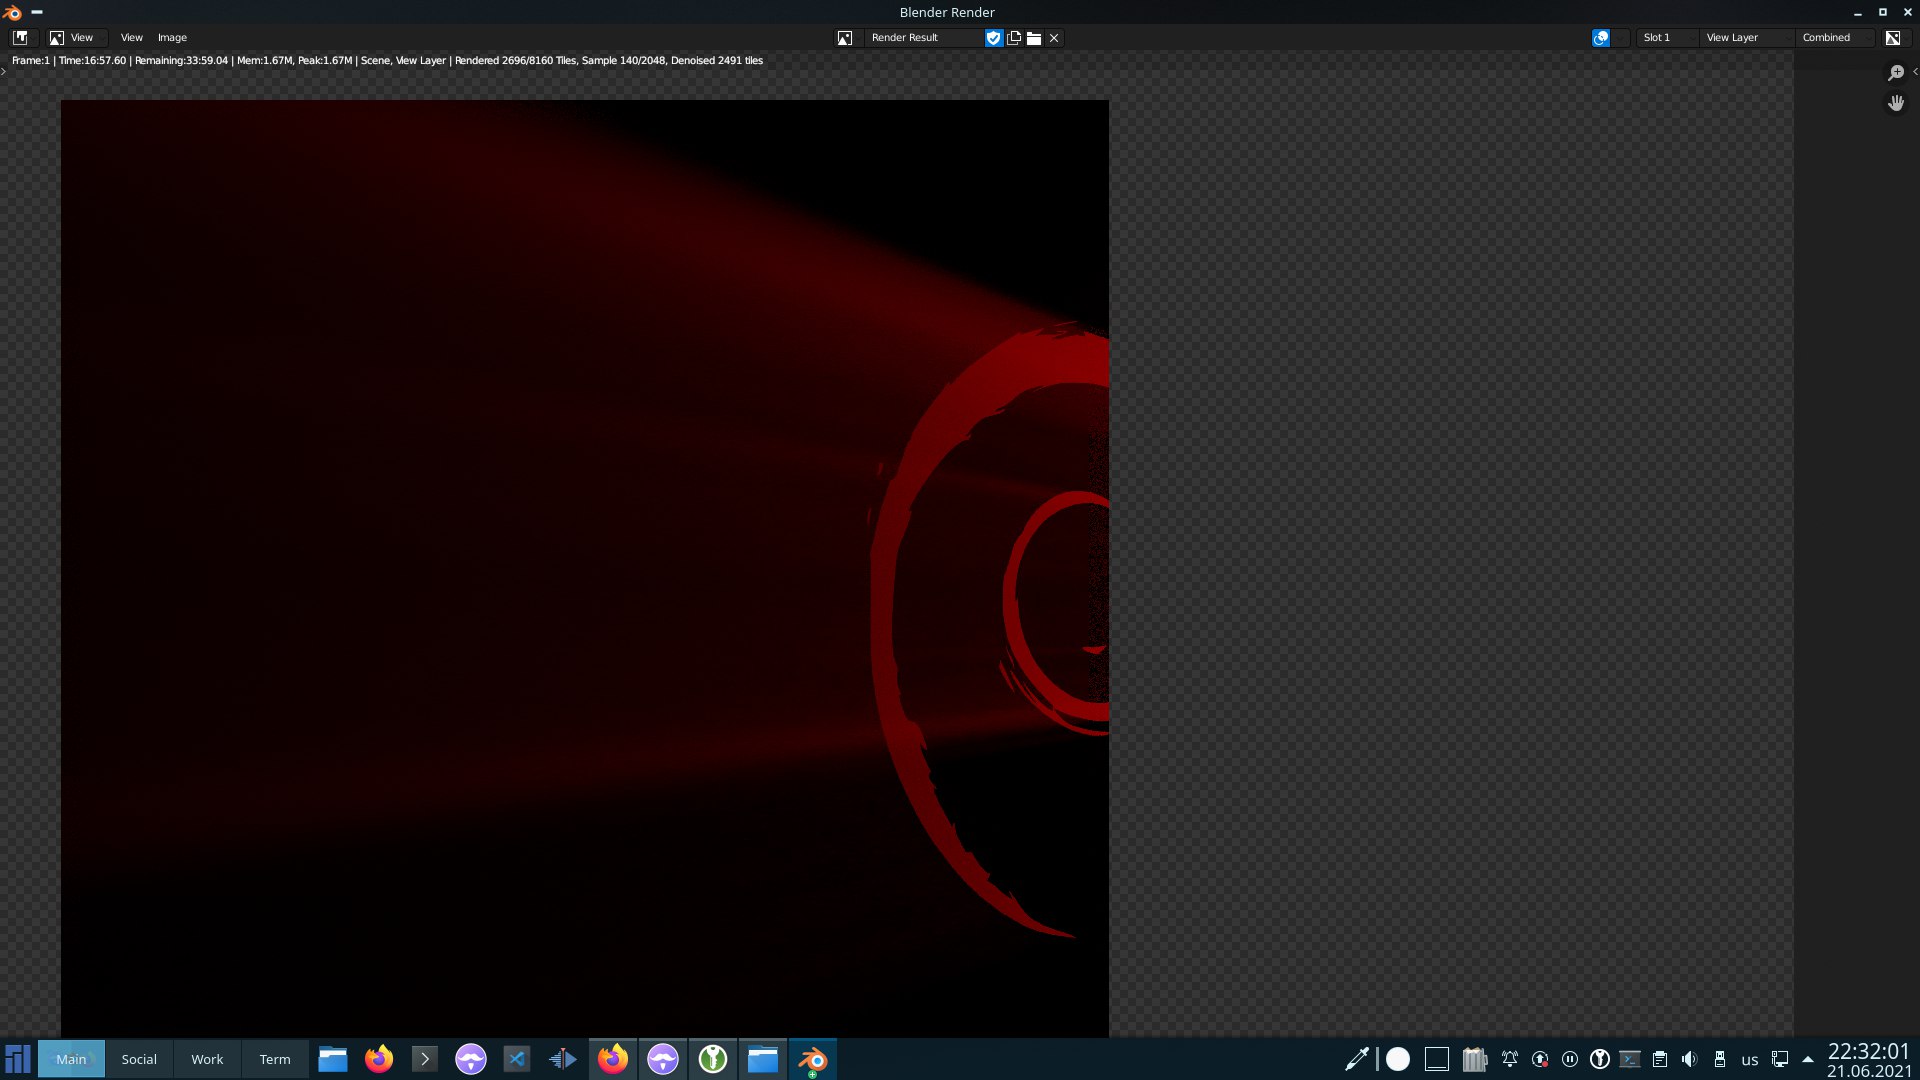Expand the sidebar with small arrow
The image size is (1920, 1080).
tap(1915, 71)
